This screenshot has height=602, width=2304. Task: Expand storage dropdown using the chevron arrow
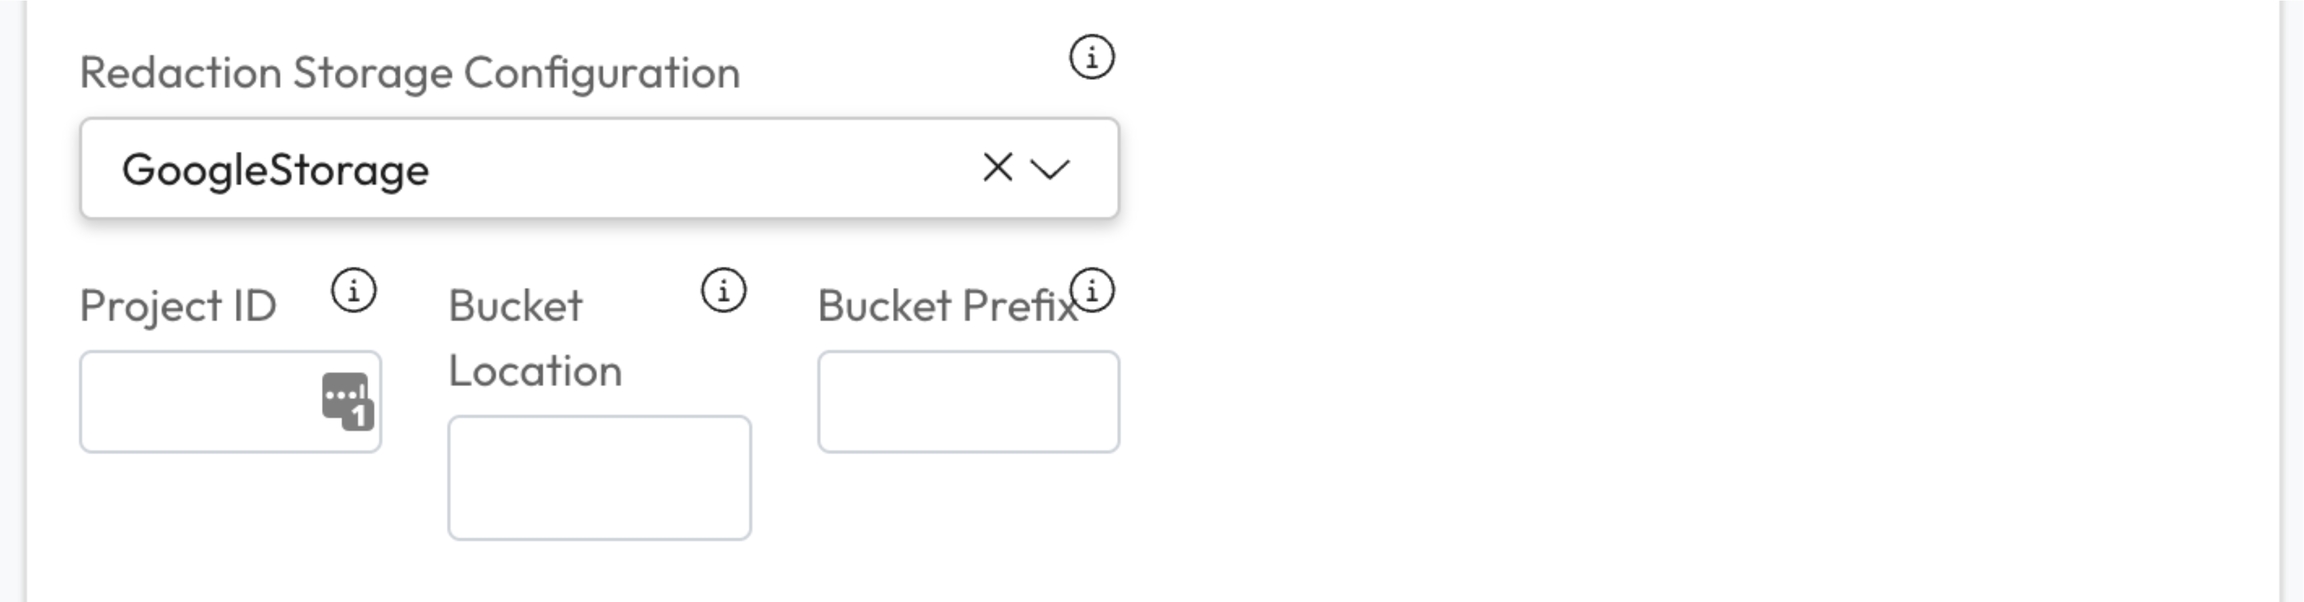pyautogui.click(x=1050, y=168)
